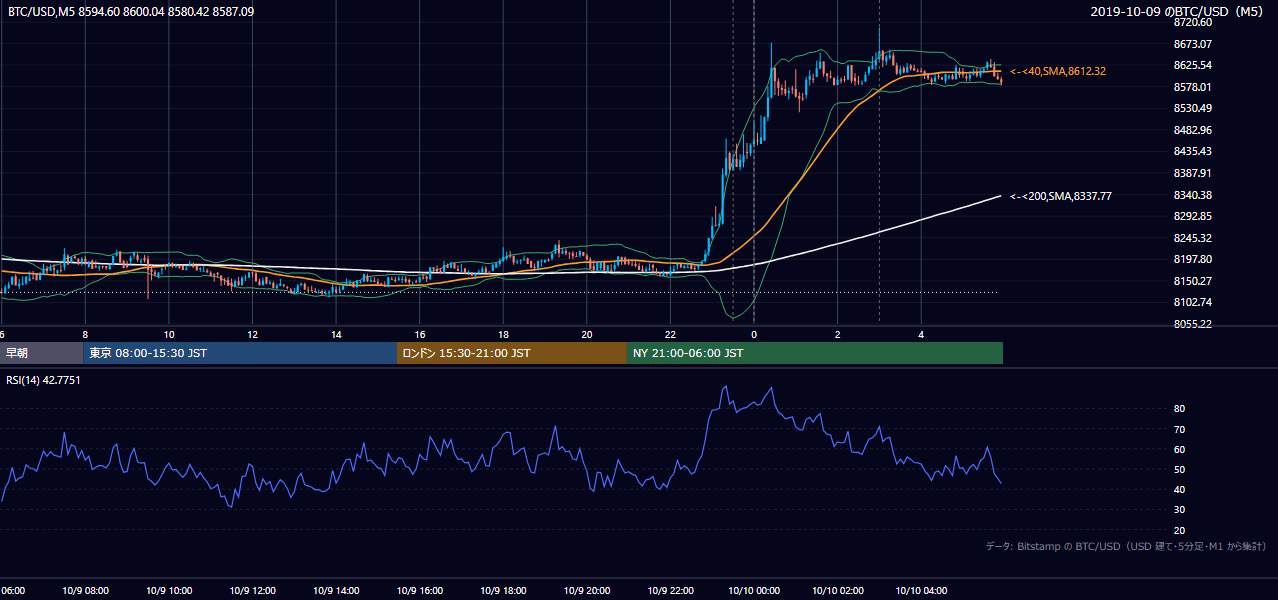Click the 早朝 session bar
1278x600 pixels.
point(42,353)
